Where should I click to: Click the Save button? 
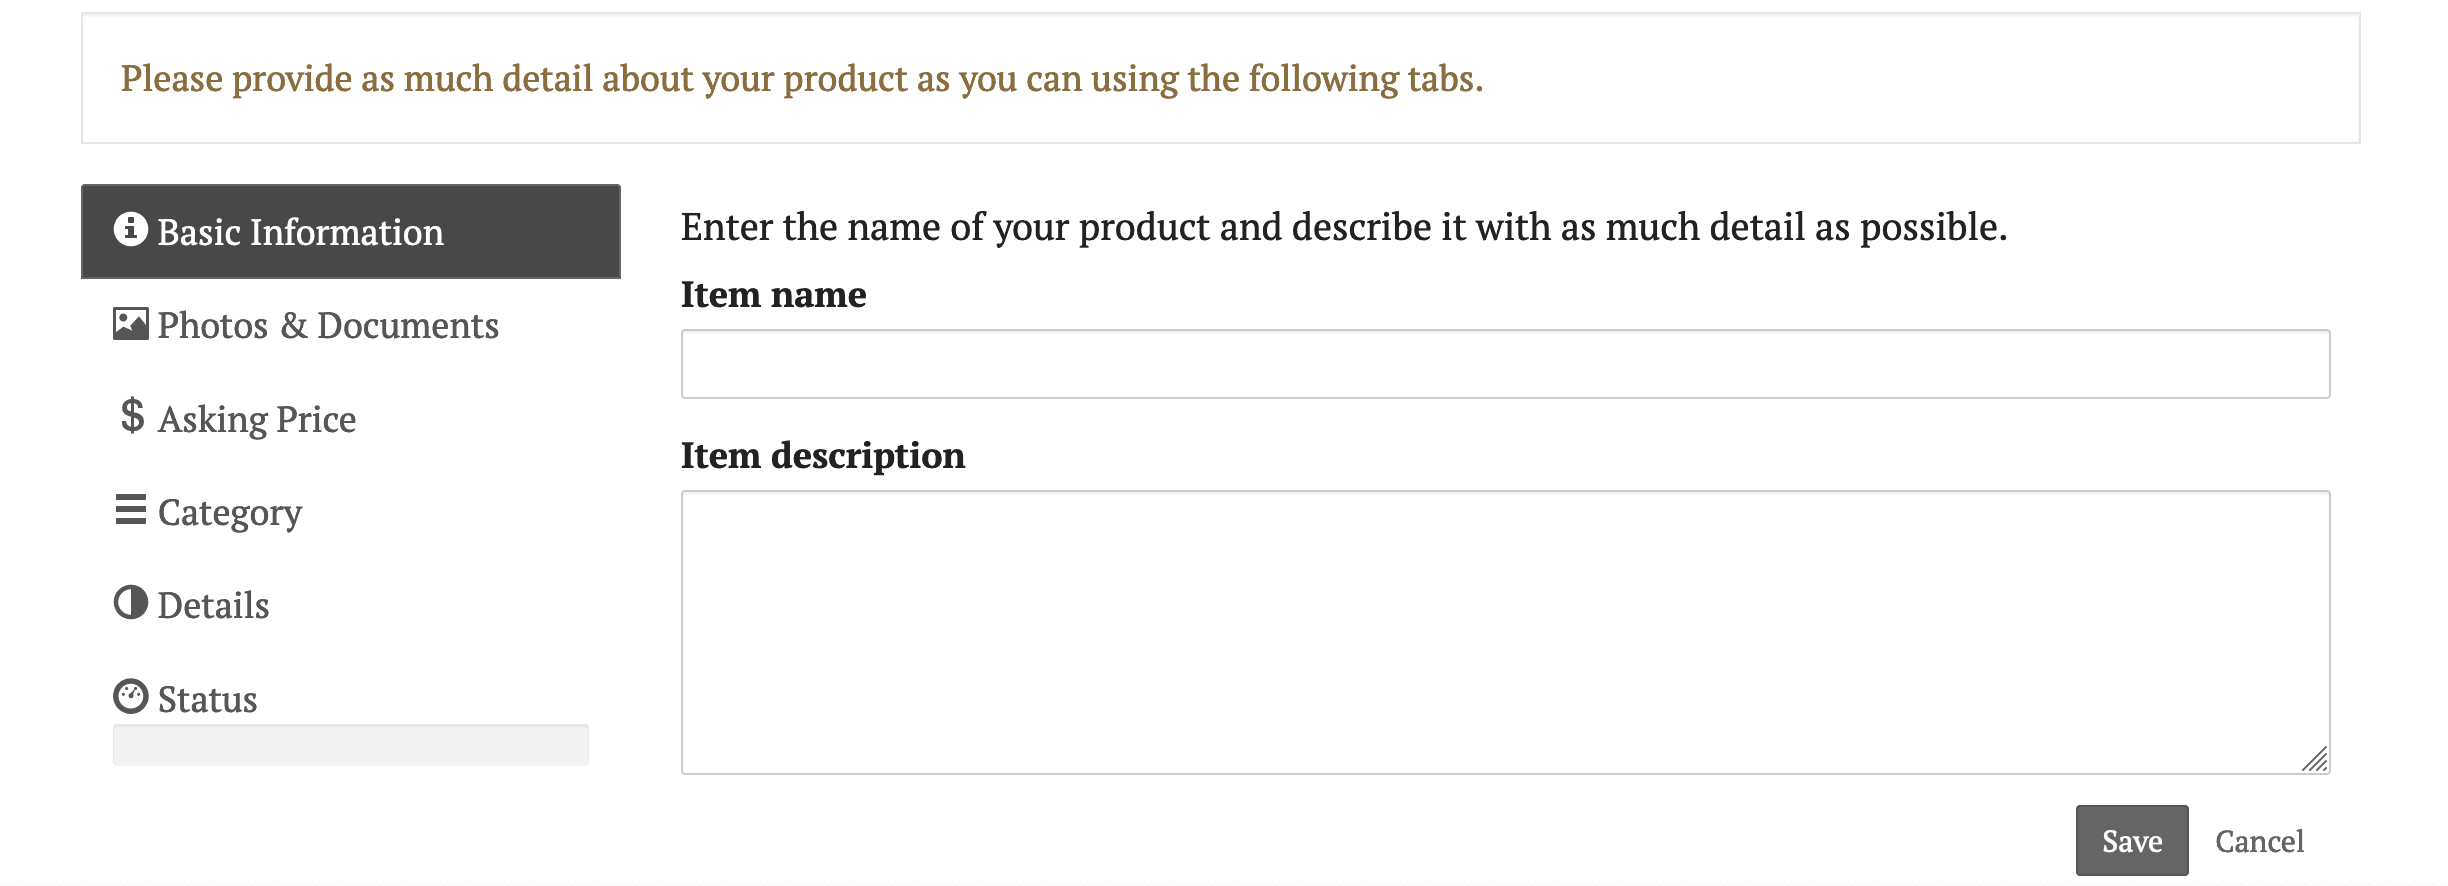click(2132, 841)
